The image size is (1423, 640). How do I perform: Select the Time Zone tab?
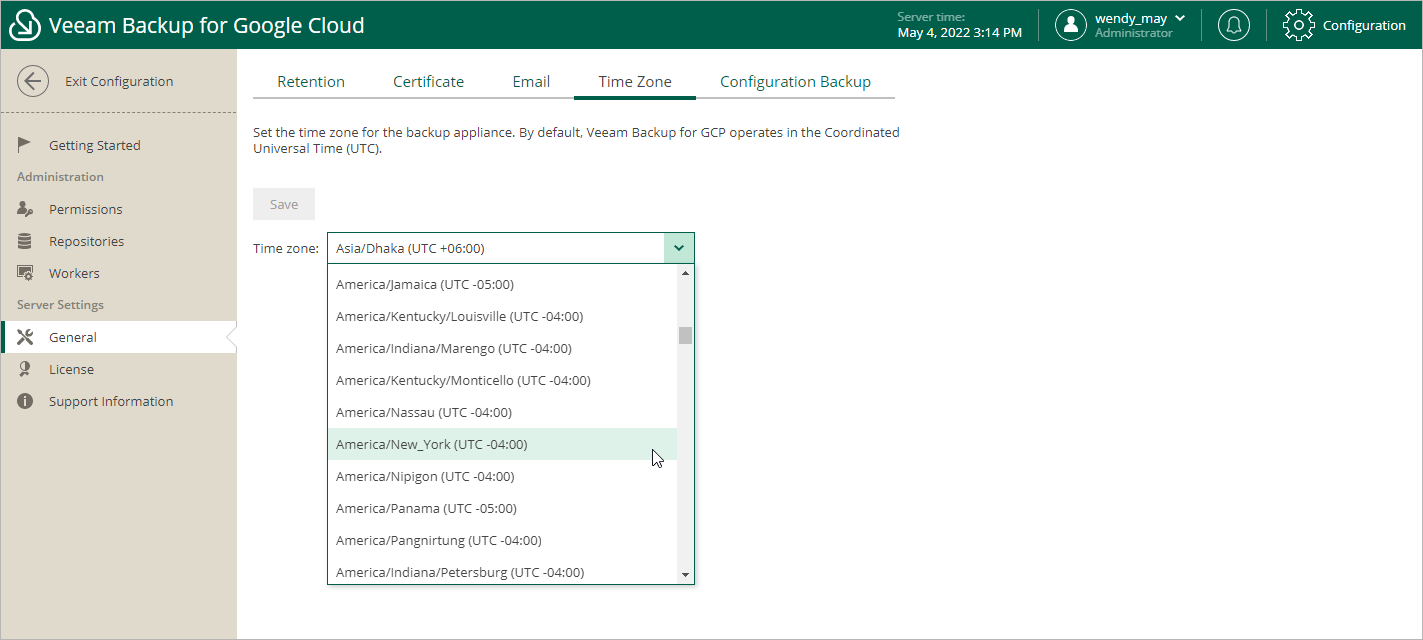(635, 82)
